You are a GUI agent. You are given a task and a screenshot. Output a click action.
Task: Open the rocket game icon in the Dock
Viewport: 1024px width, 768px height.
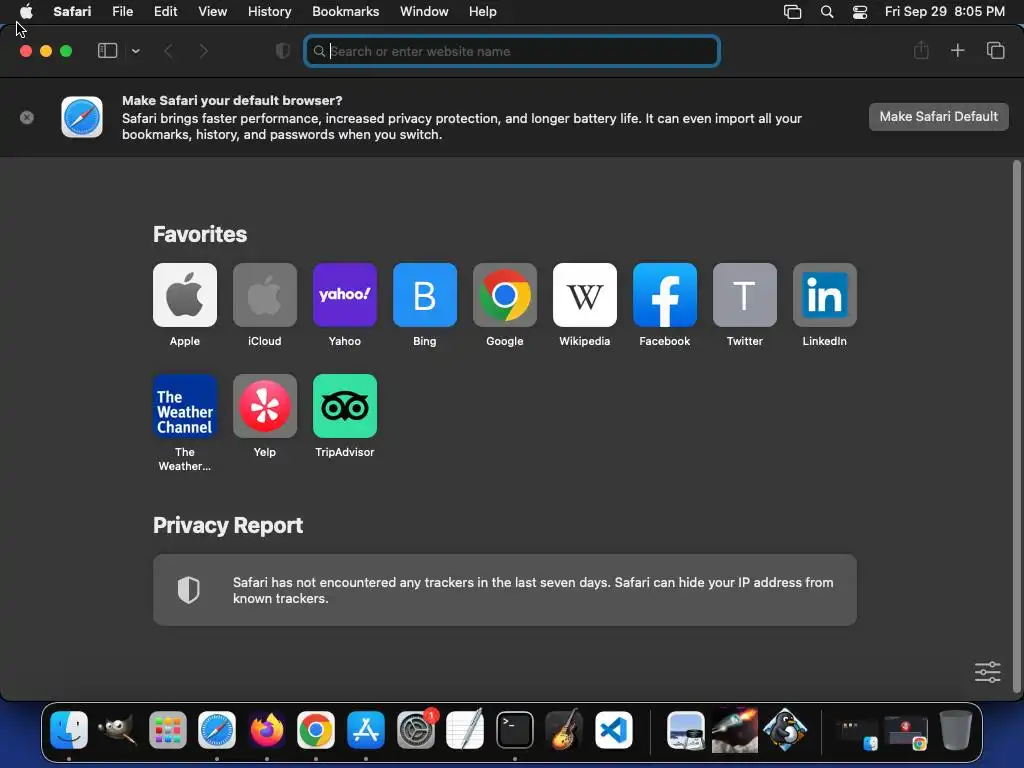pyautogui.click(x=735, y=729)
